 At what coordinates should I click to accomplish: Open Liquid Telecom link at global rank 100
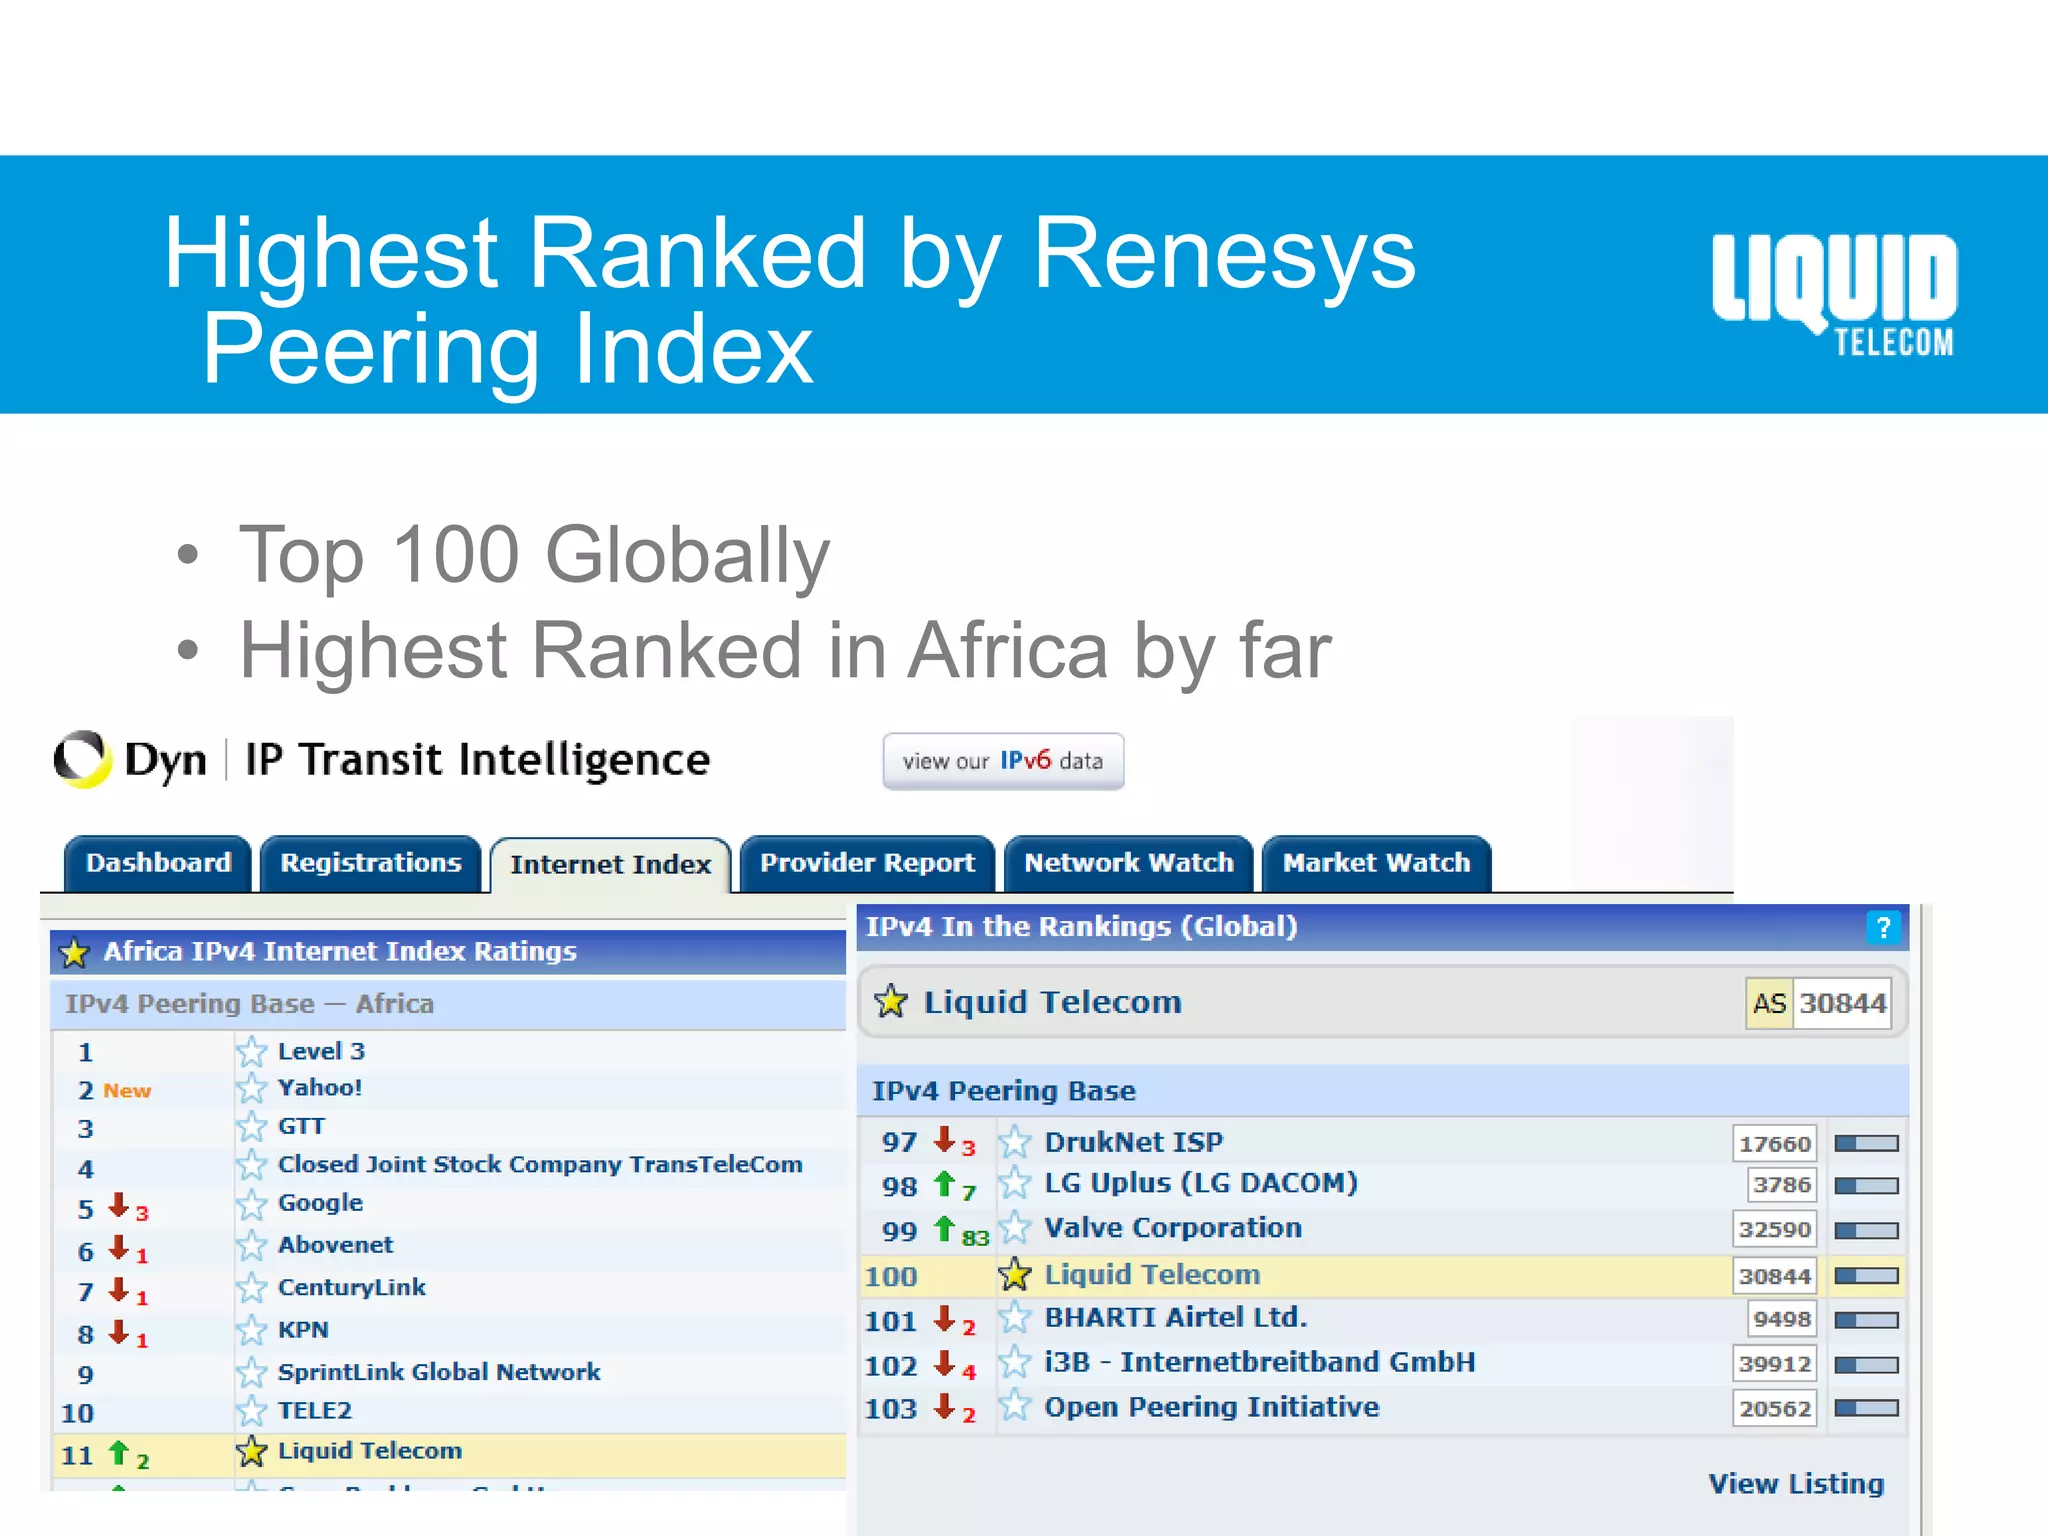point(1152,1275)
